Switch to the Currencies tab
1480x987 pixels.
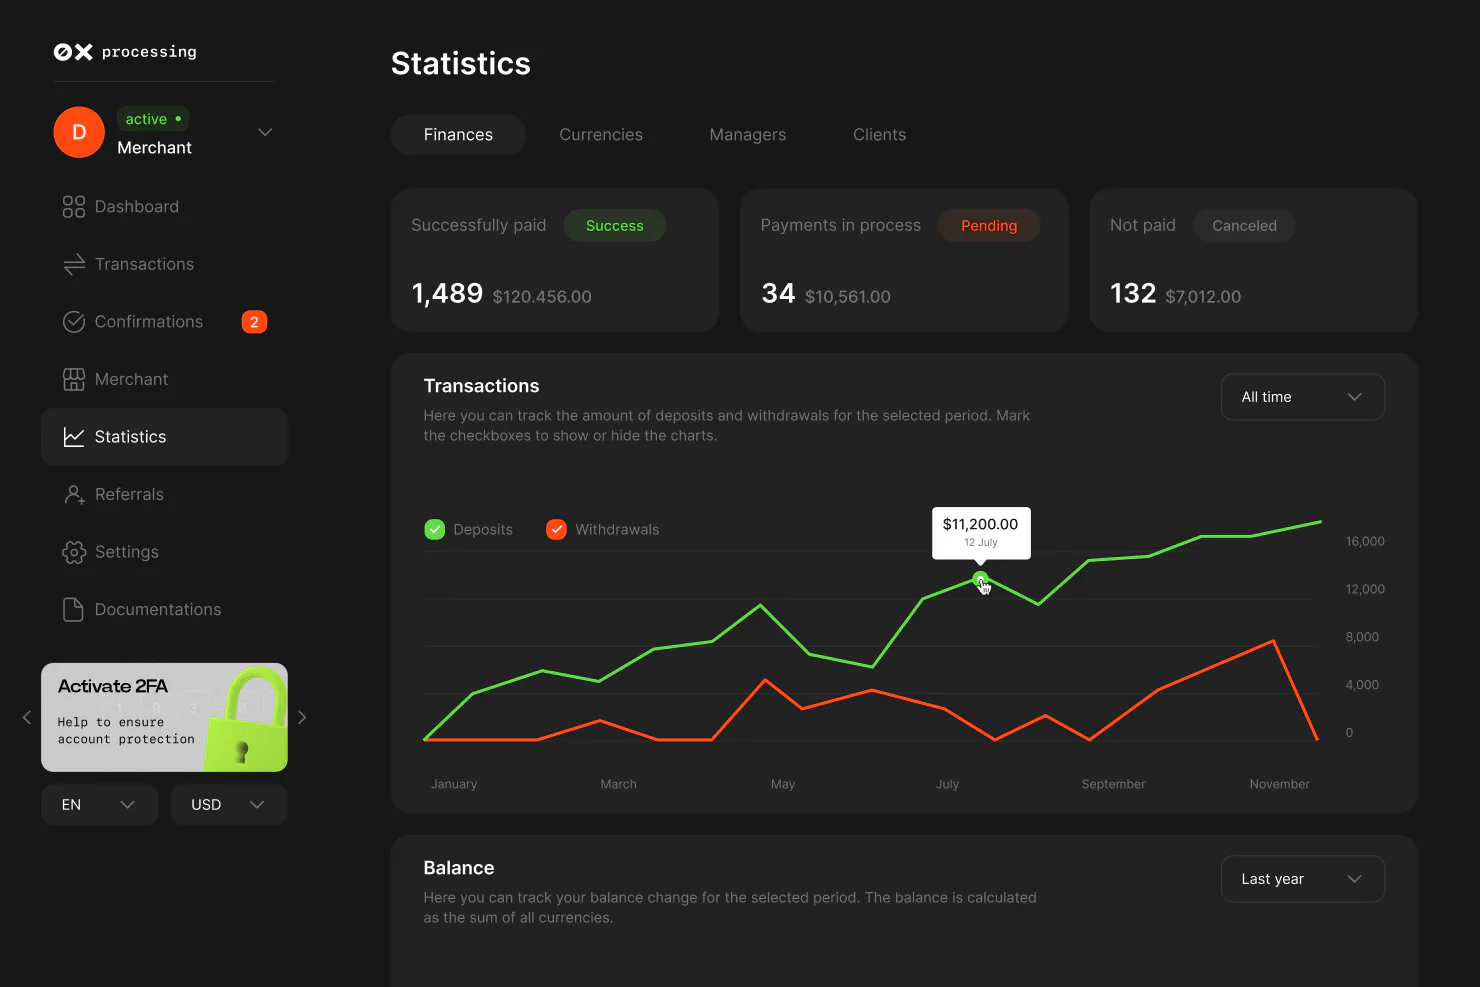click(601, 135)
